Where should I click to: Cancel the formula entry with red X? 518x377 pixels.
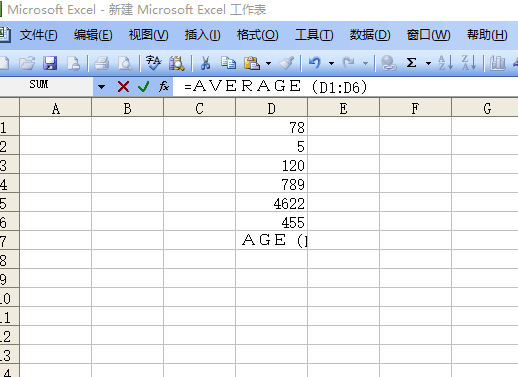click(x=123, y=87)
